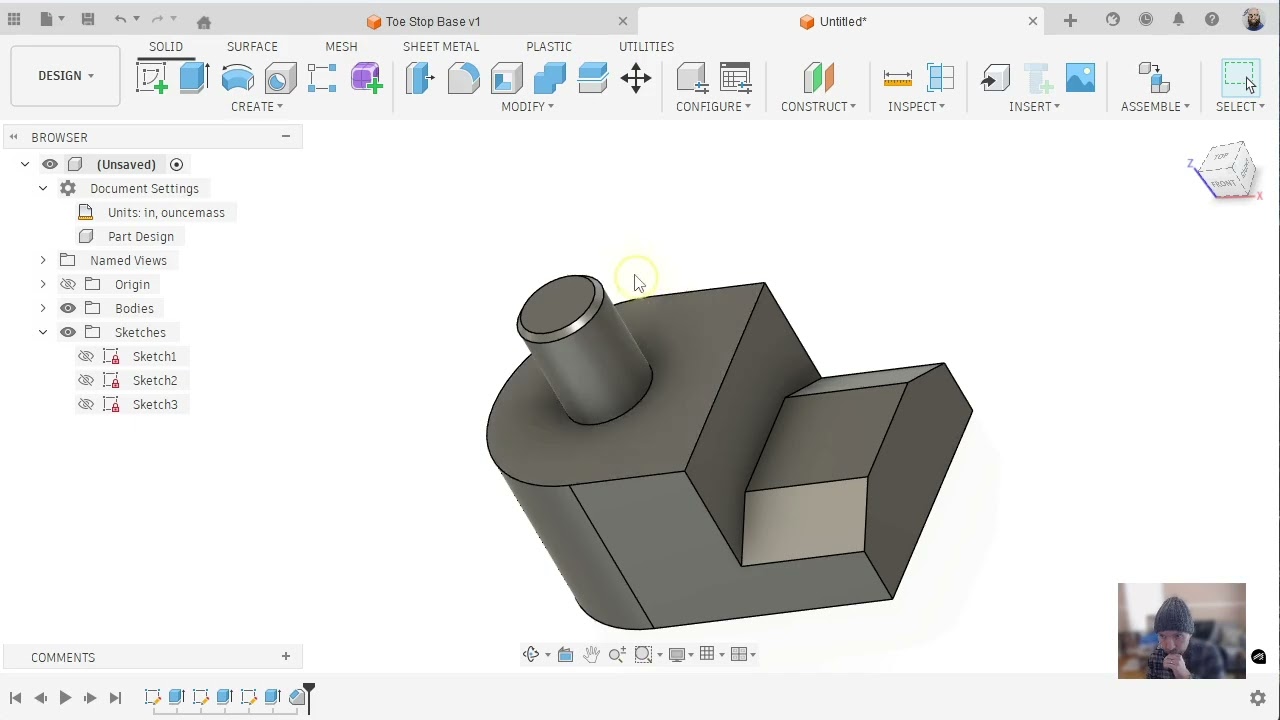
Task: Click the Create Form purple icon
Action: coord(366,78)
